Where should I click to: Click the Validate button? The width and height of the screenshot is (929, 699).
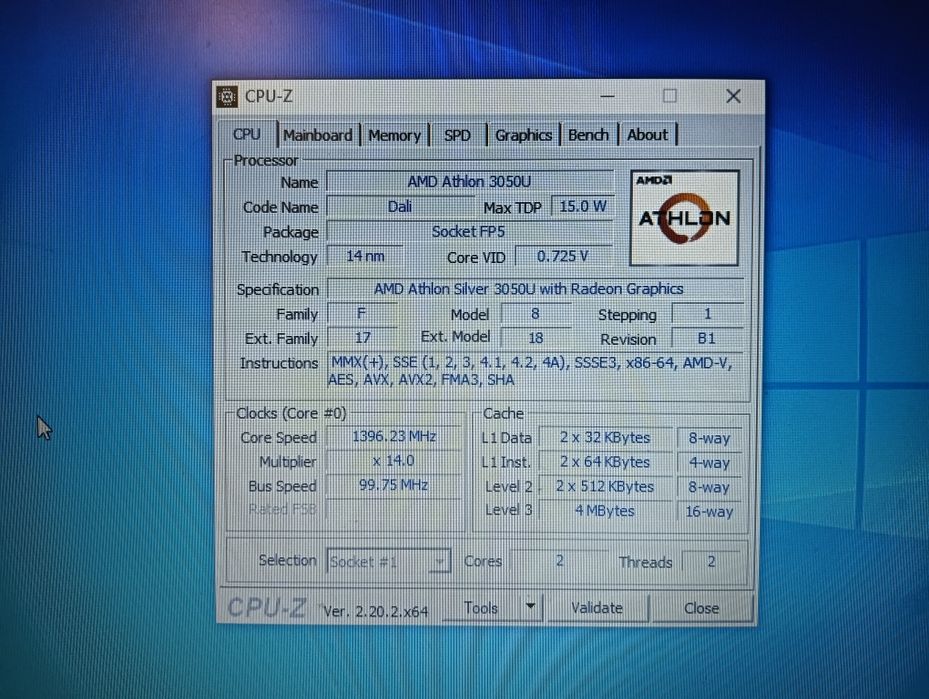[597, 608]
